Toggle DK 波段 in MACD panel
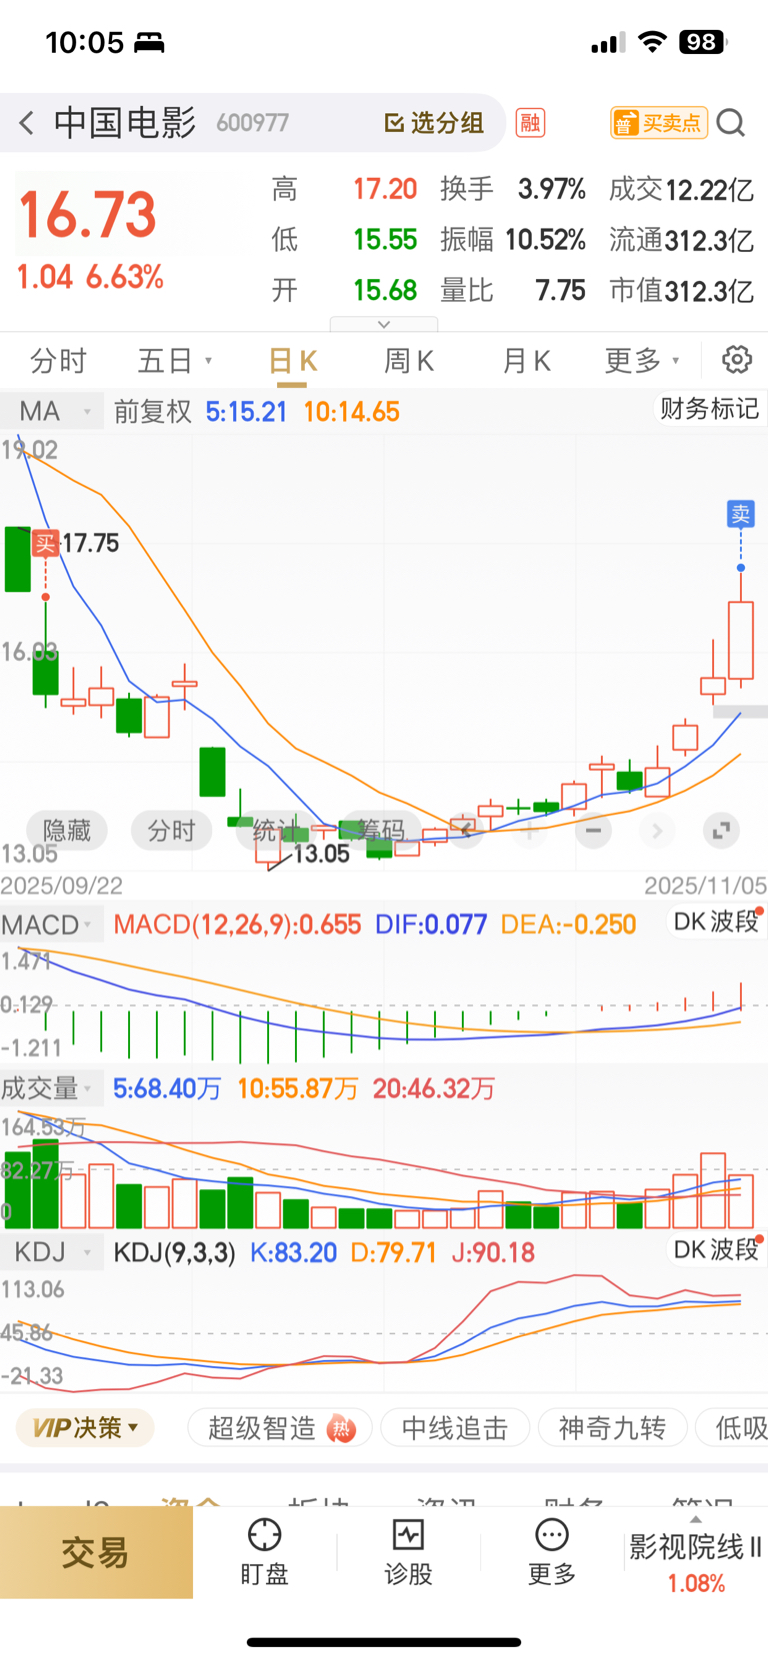 pos(716,921)
